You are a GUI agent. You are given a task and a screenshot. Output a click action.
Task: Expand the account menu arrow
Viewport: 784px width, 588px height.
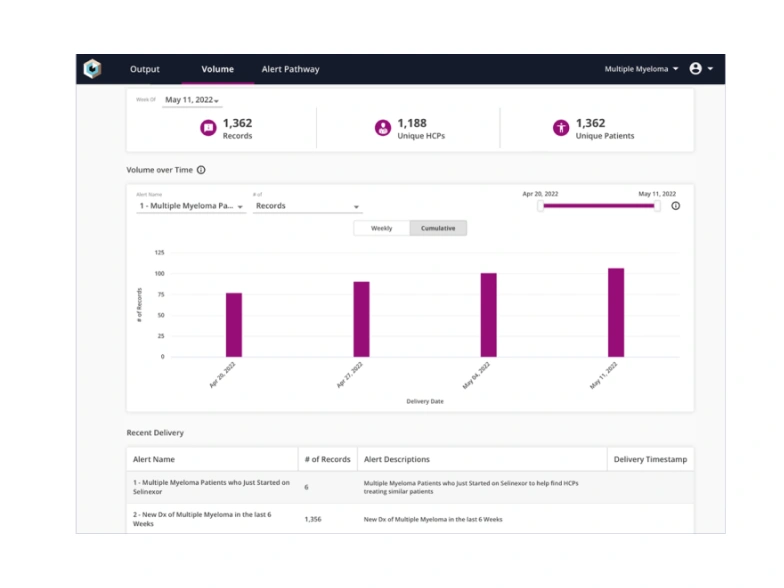tap(710, 69)
